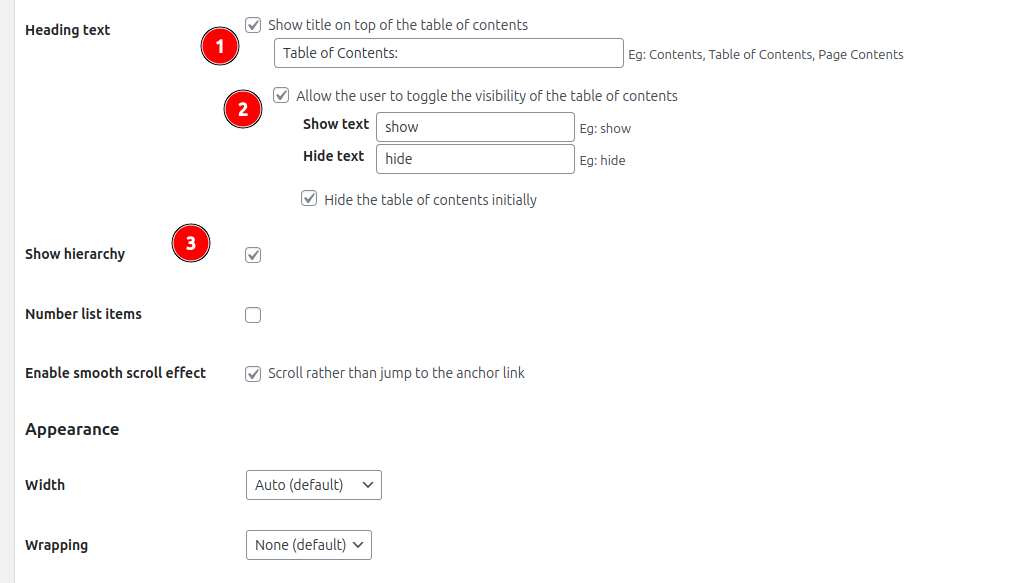Disable the smooth scroll effect checkbox

(253, 374)
